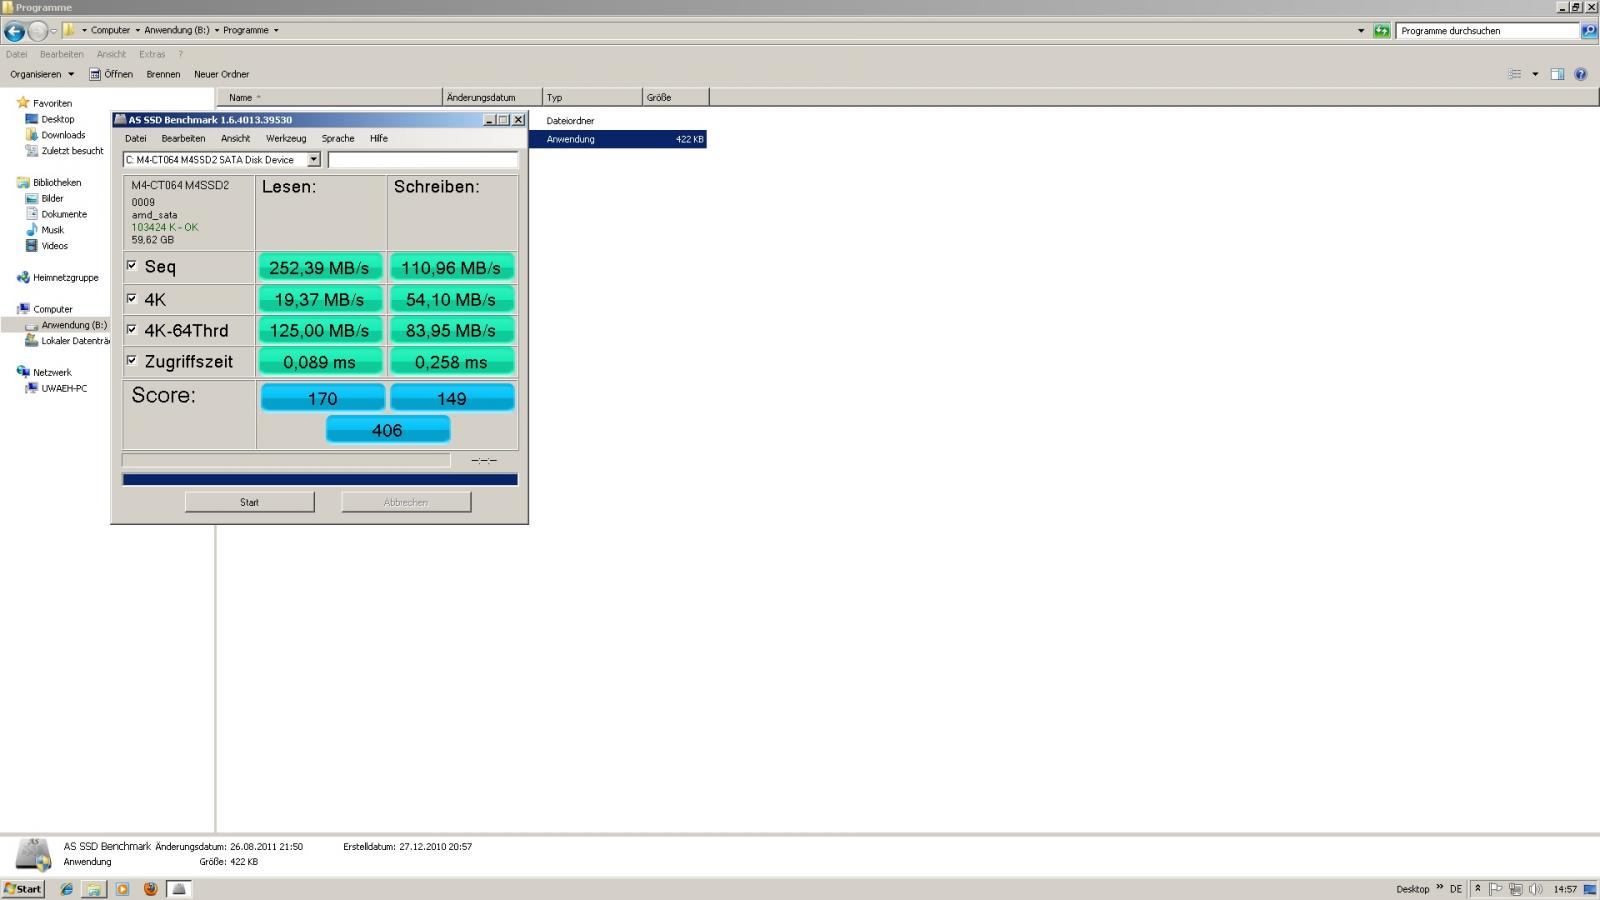
Task: Click the Abbrechen button
Action: coord(406,502)
